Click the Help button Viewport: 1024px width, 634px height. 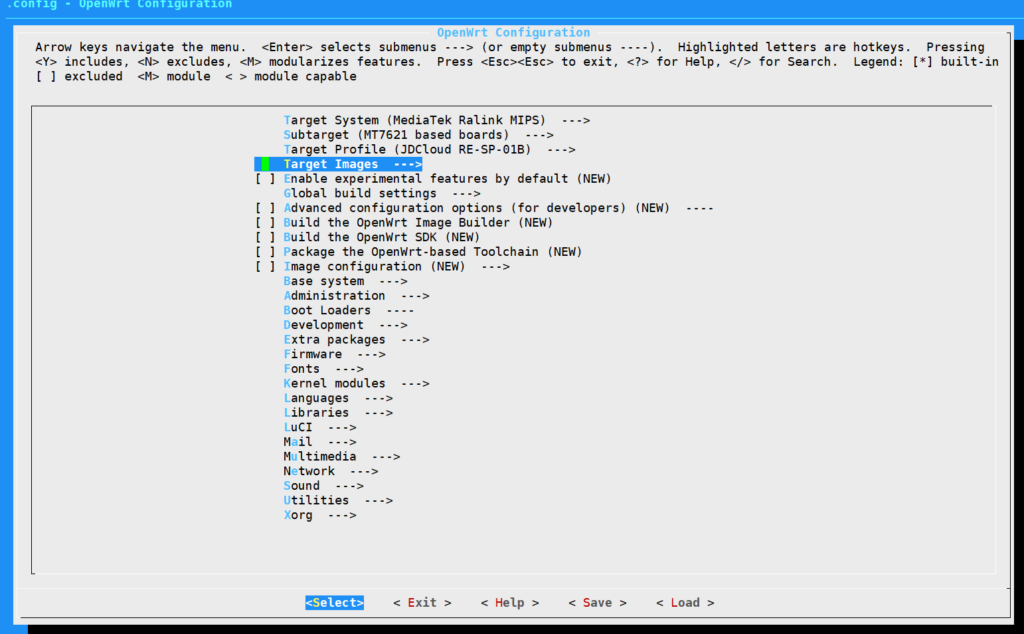[x=509, y=603]
